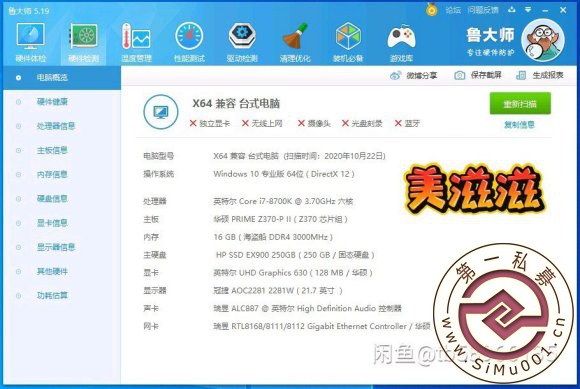The width and height of the screenshot is (580, 389).
Task: Select 硬件检测 hardware detection icon
Action: [x=84, y=37]
